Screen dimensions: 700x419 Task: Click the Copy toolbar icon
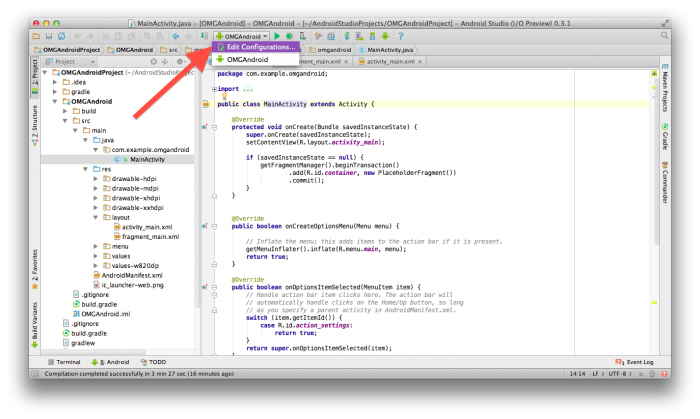point(118,36)
